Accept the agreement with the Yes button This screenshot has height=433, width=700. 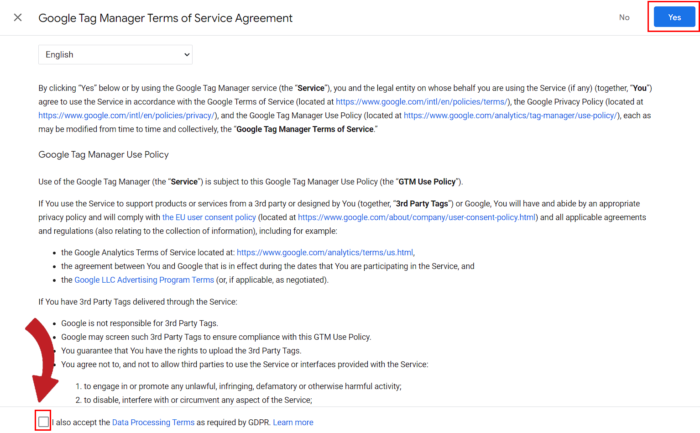[x=674, y=17]
